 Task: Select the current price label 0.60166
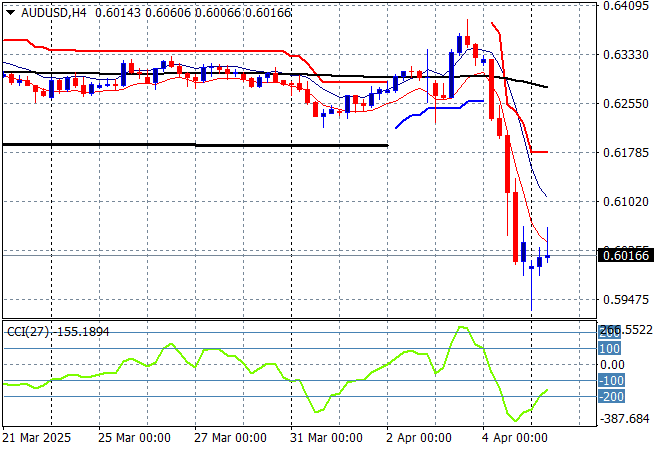[x=626, y=256]
